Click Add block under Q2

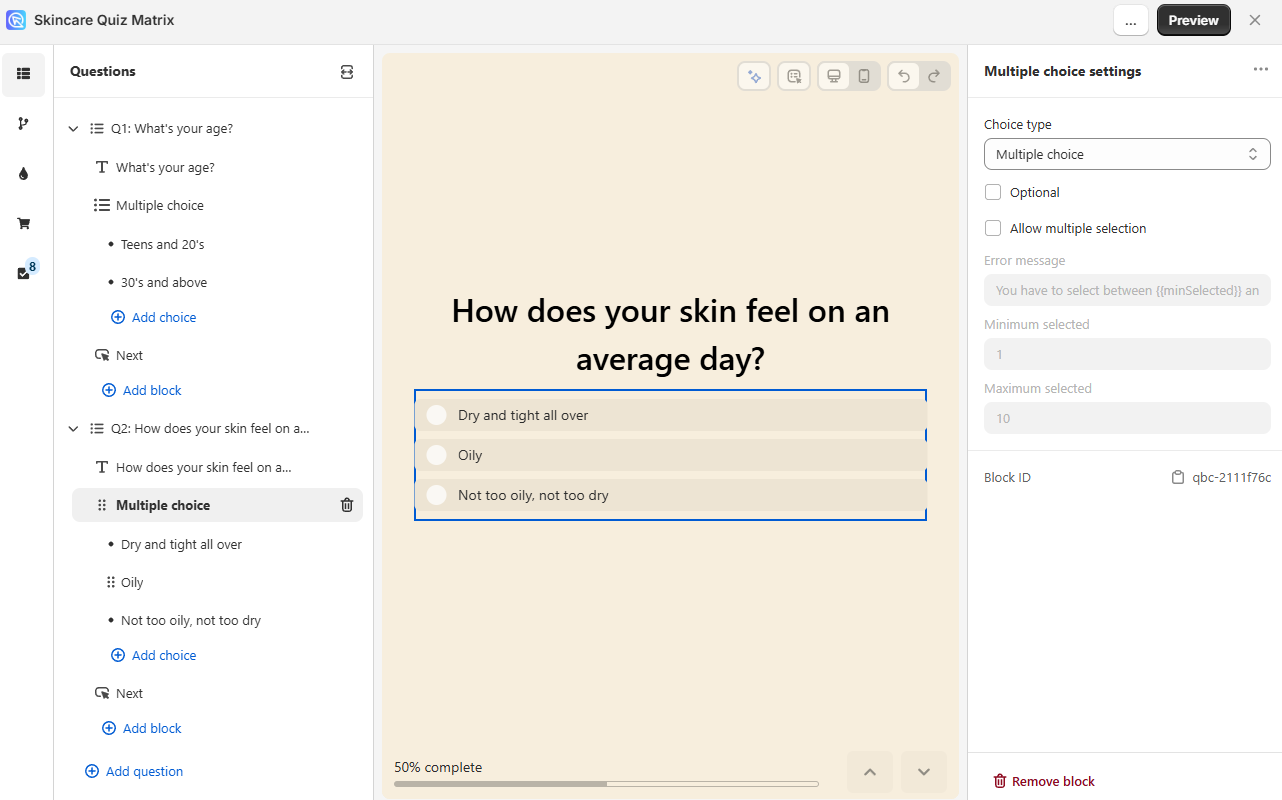tap(142, 728)
